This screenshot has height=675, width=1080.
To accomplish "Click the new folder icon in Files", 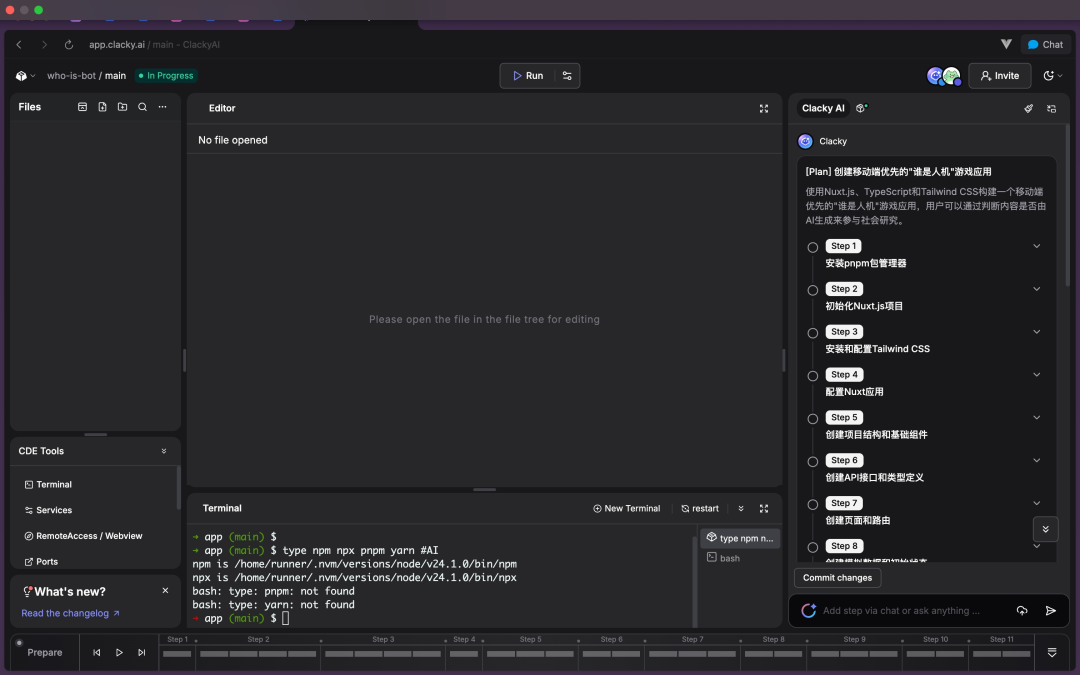I will point(122,107).
